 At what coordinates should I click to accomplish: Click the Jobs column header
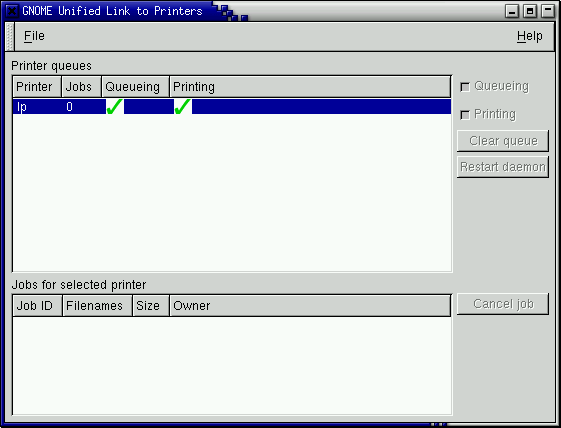pyautogui.click(x=82, y=87)
